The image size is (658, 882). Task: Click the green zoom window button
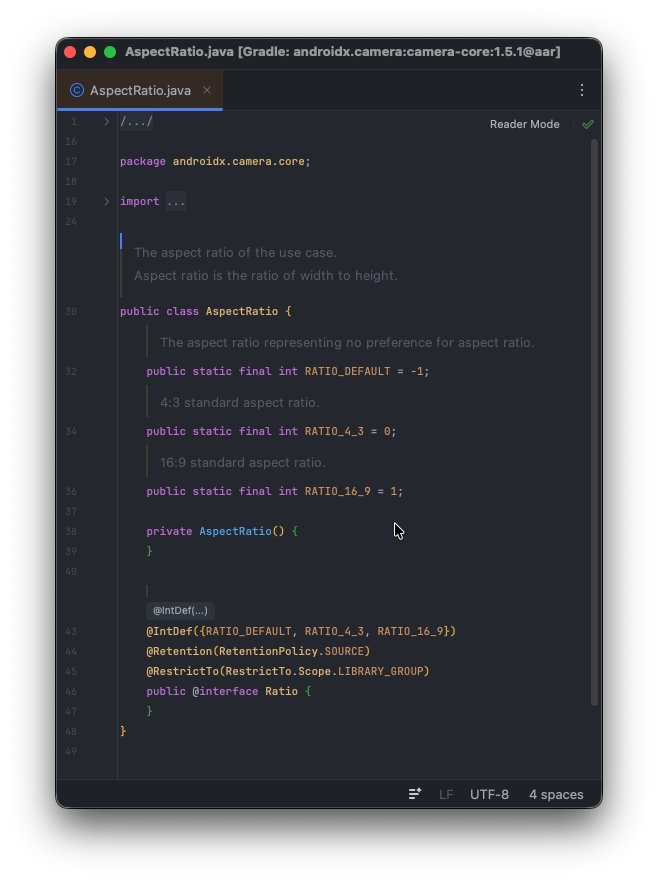click(x=110, y=52)
